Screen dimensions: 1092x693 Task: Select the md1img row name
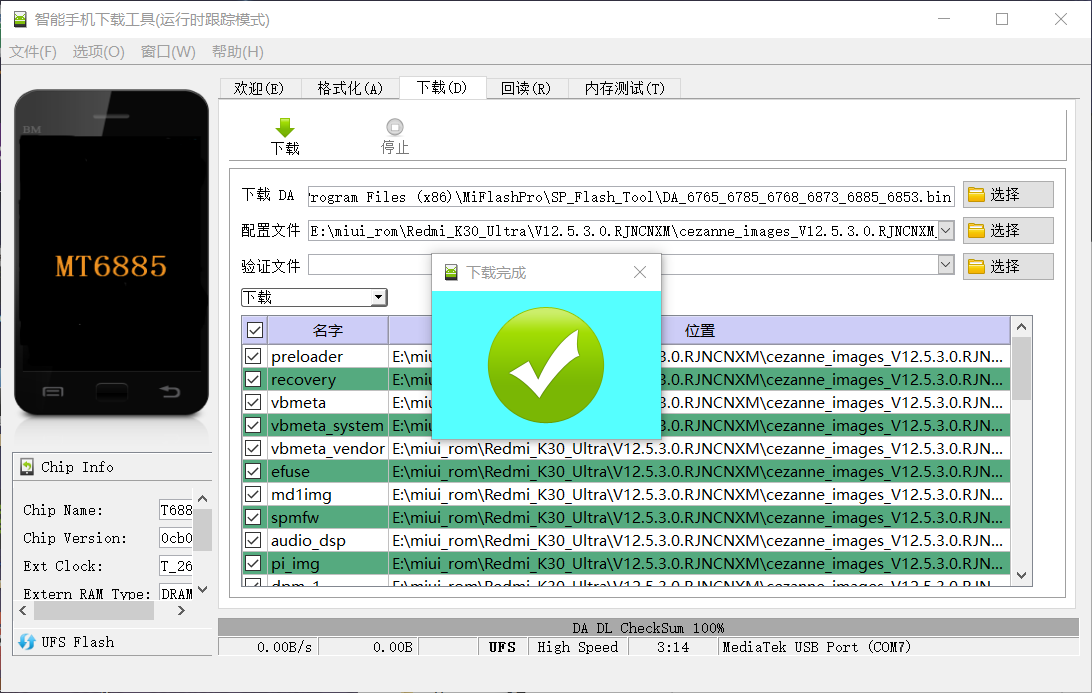pyautogui.click(x=301, y=495)
